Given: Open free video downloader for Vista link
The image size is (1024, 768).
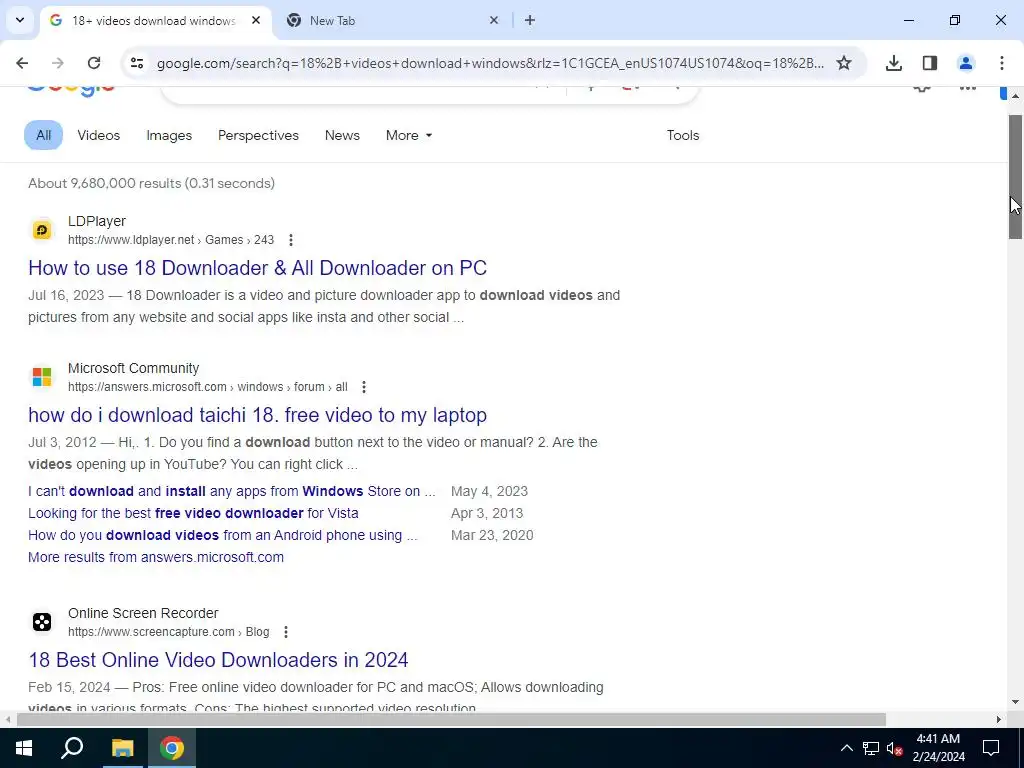Looking at the screenshot, I should pyautogui.click(x=193, y=513).
